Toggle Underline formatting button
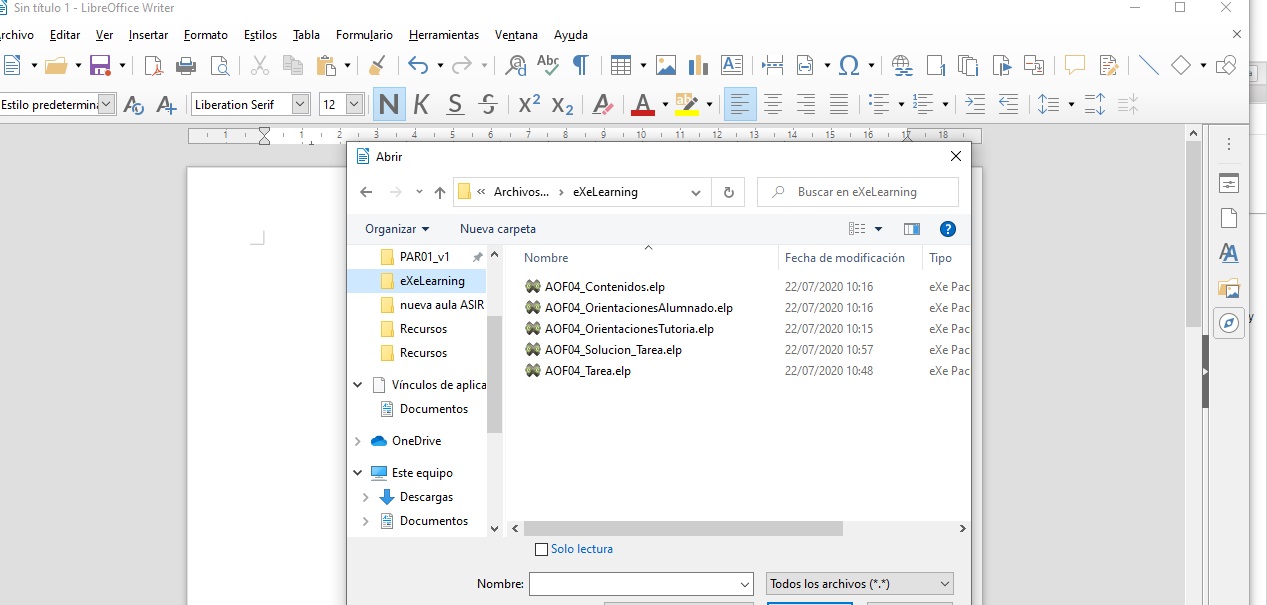The height and width of the screenshot is (605, 1267). point(455,104)
